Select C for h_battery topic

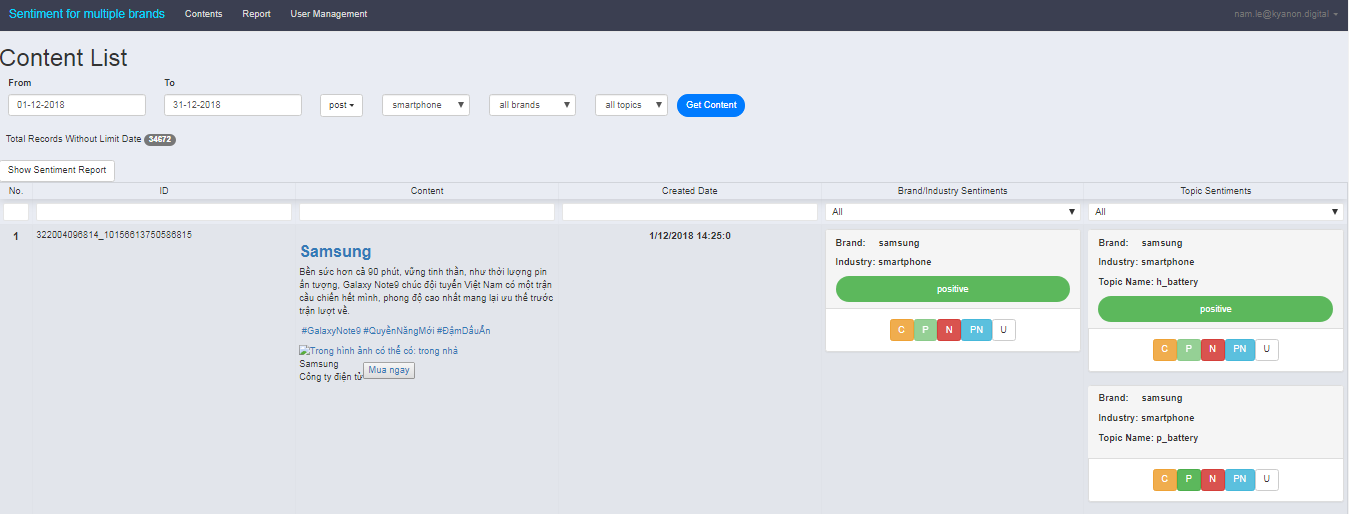coord(1165,350)
